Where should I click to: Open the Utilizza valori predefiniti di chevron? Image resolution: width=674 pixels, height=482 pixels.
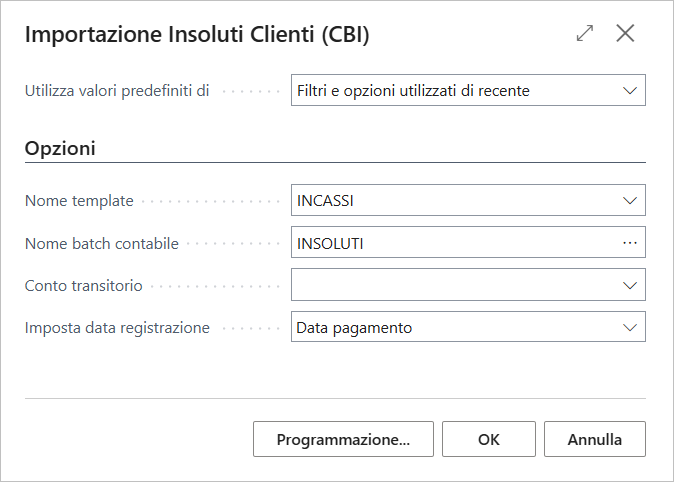point(630,91)
